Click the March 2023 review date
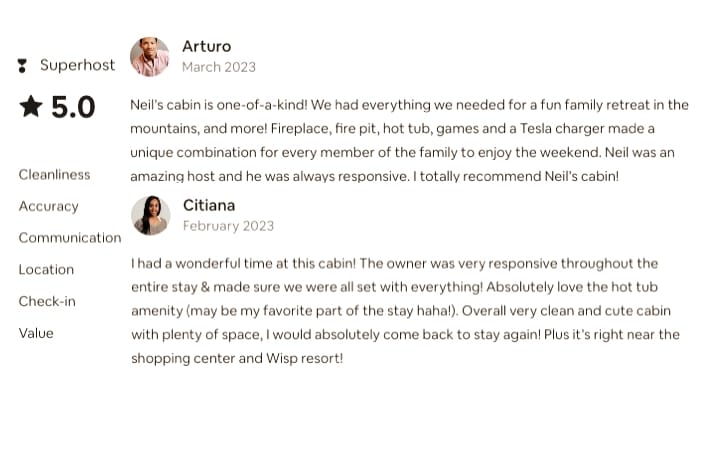 pos(219,67)
